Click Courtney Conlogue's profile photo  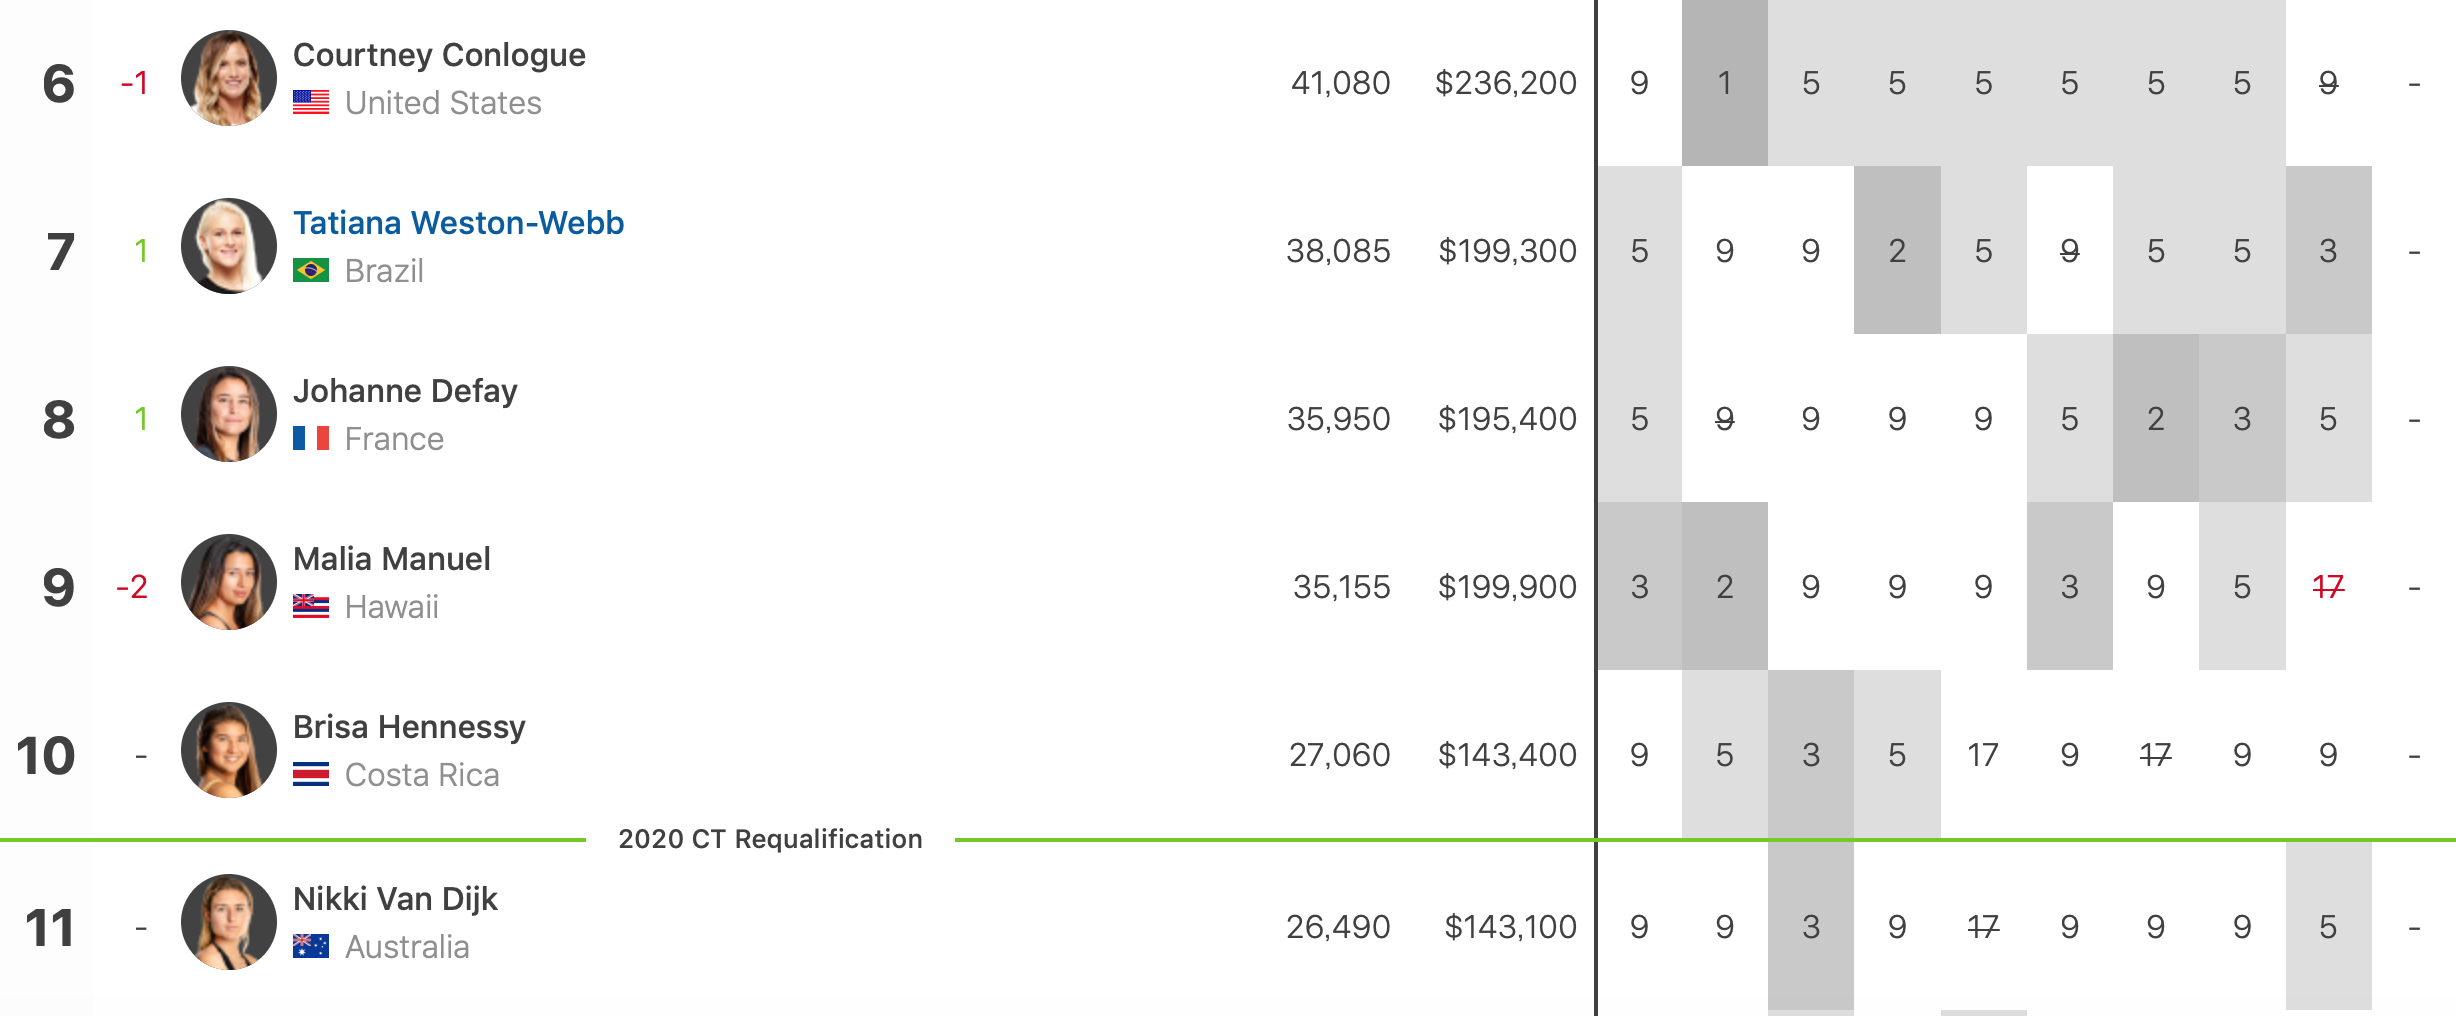(228, 78)
